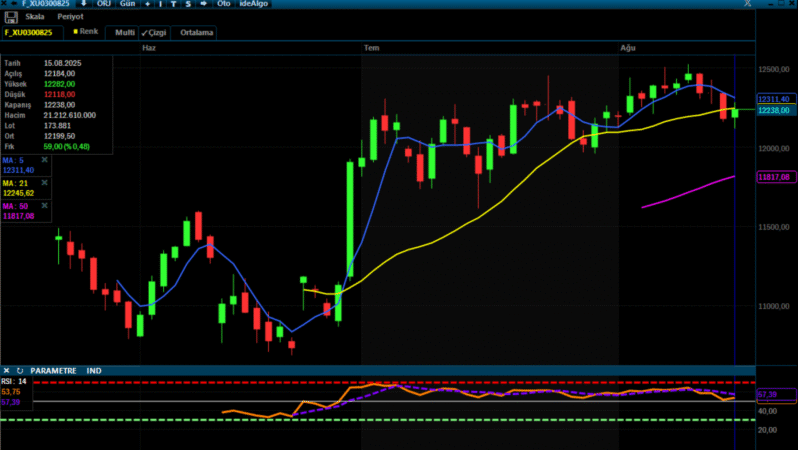Click the save floppy disk icon
Viewport: 798px width, 450px height.
(10, 17)
